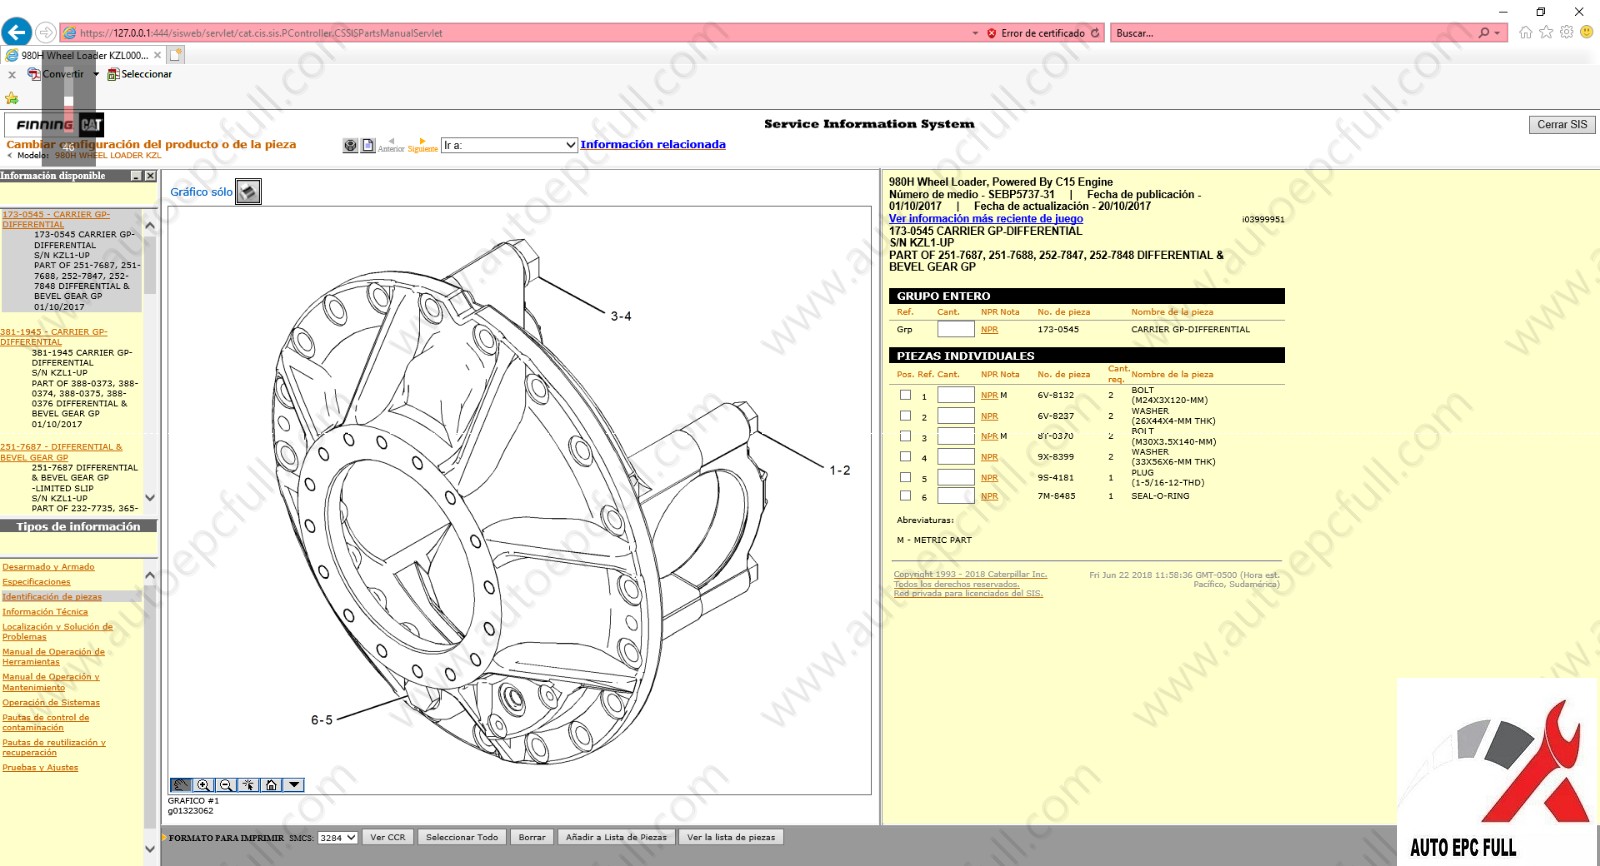The image size is (1600, 866).
Task: Select Identificación de piezas info type
Action: [52, 597]
